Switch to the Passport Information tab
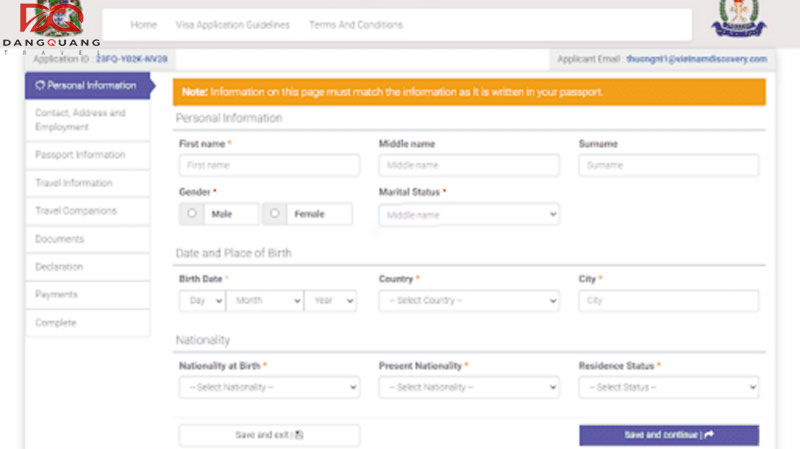Viewport: 800px width, 449px height. [80, 155]
